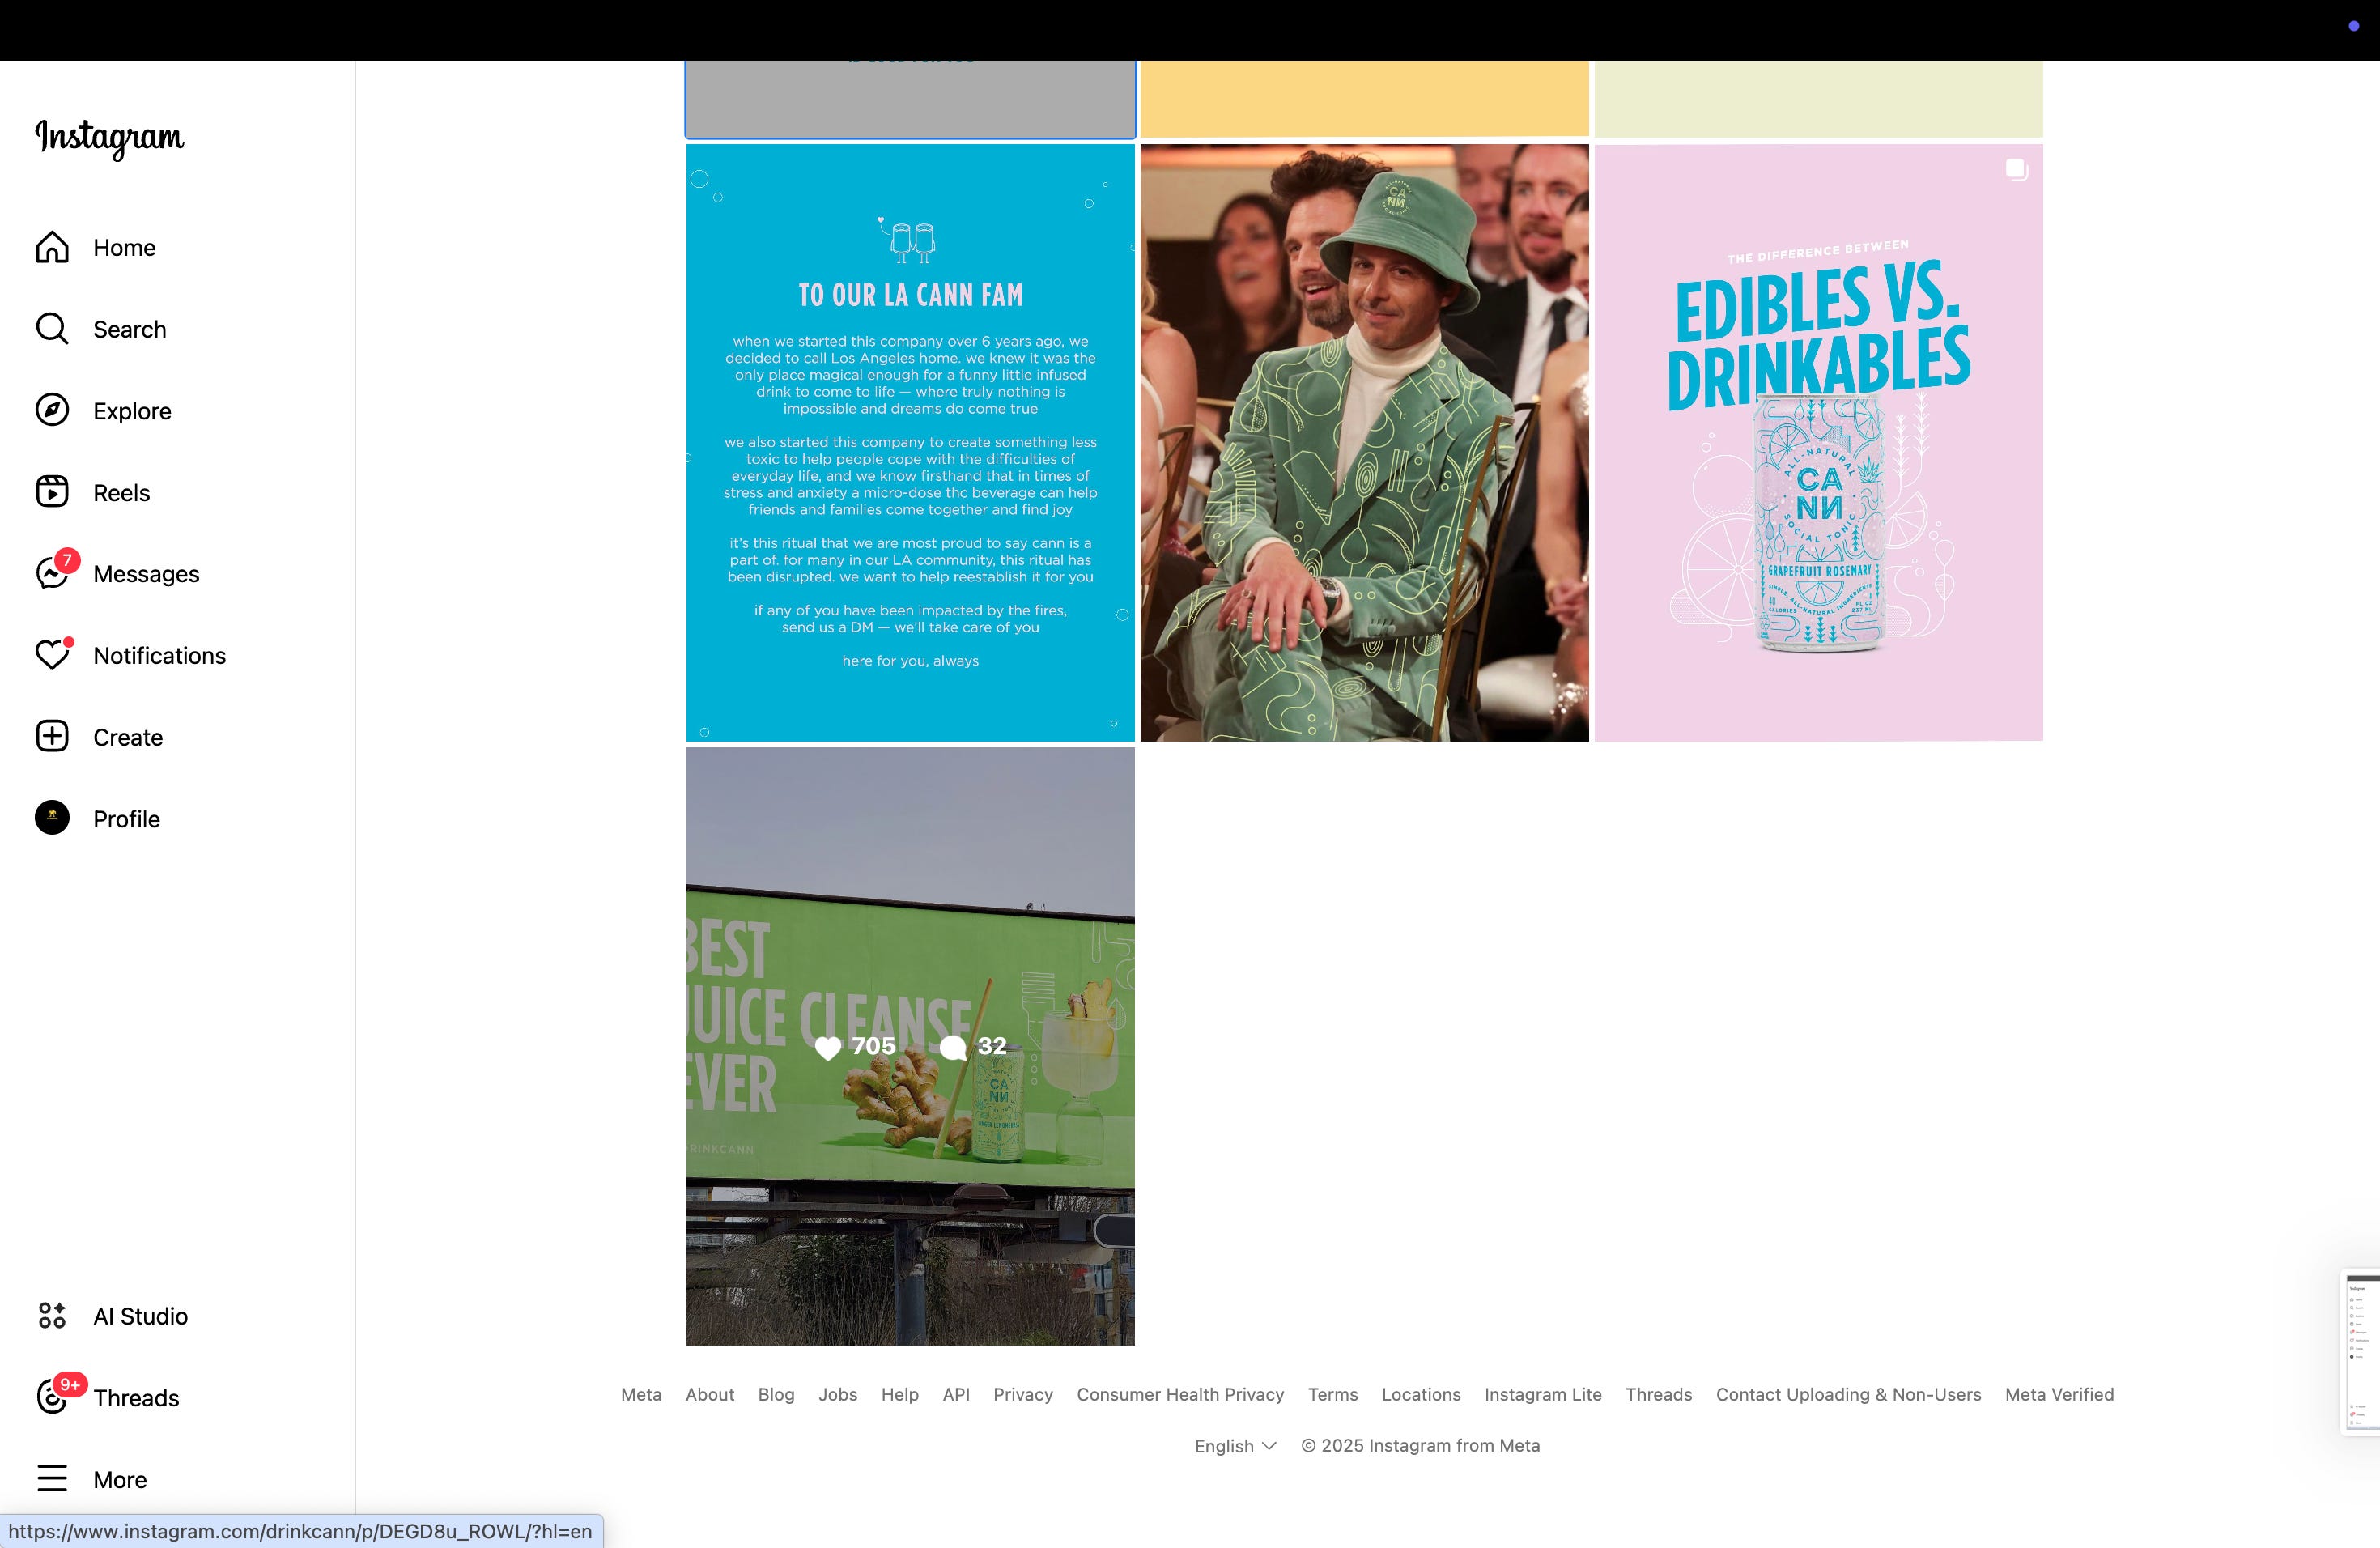Viewport: 2380px width, 1548px height.
Task: Click the Consumer Health Privacy footer link
Action: 1180,1395
